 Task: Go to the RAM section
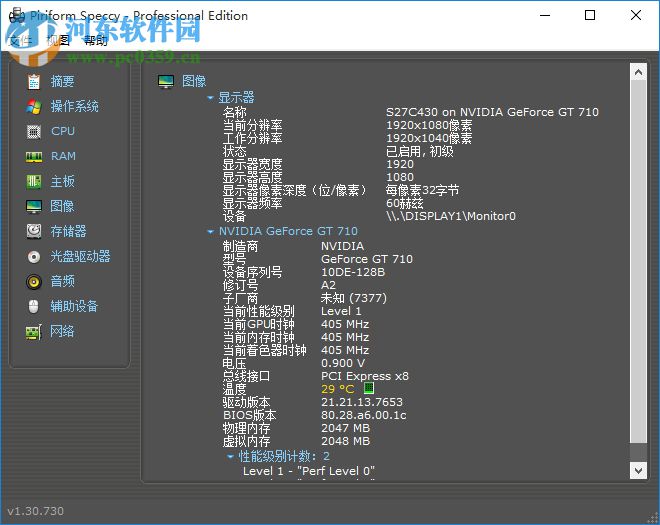coord(63,156)
